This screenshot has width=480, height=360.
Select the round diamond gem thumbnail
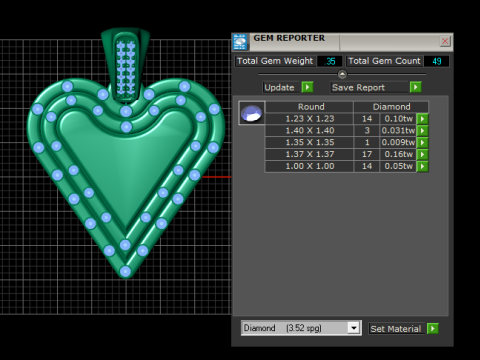tap(252, 113)
